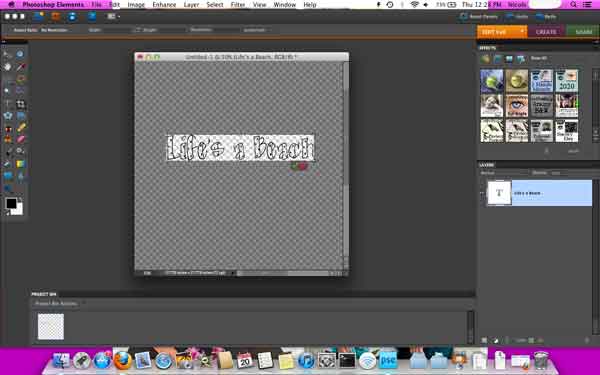Screen dimensions: 600x375
Task: Click the Redo button
Action: click(546, 16)
